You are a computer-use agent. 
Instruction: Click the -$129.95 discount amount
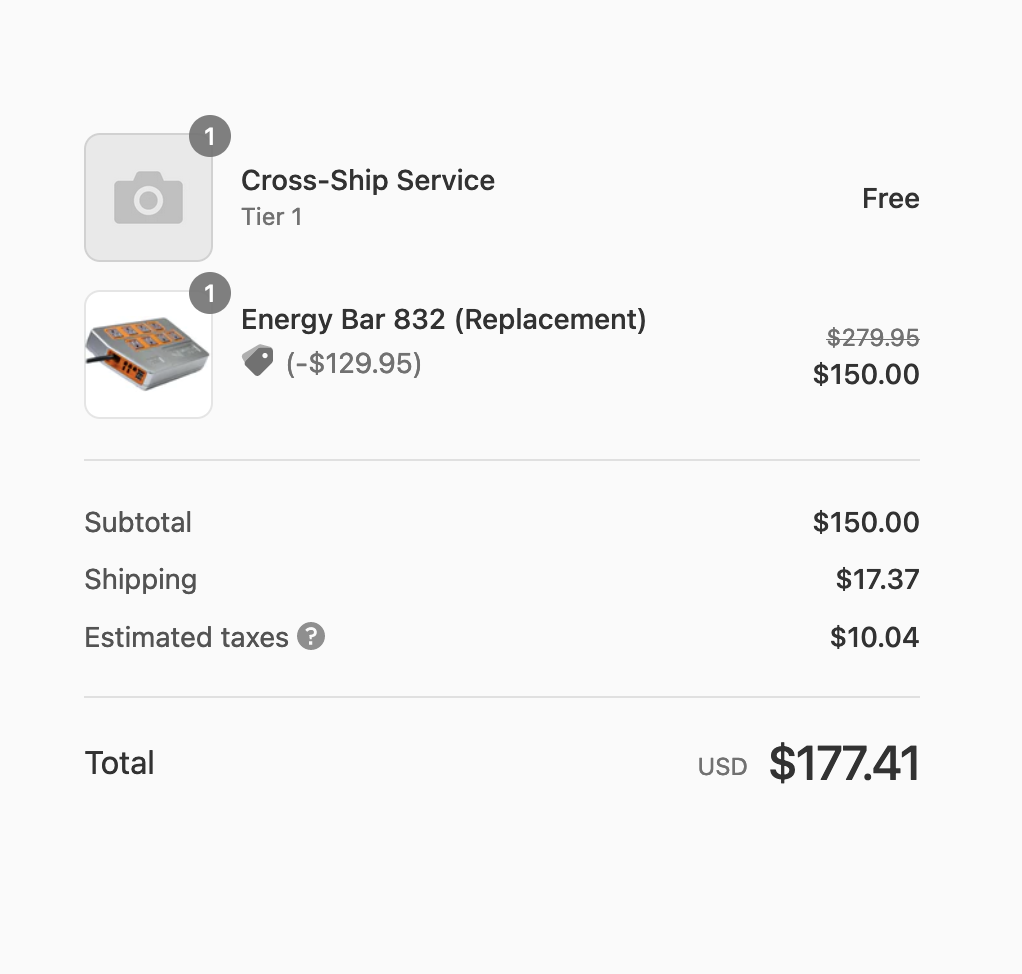pos(354,363)
